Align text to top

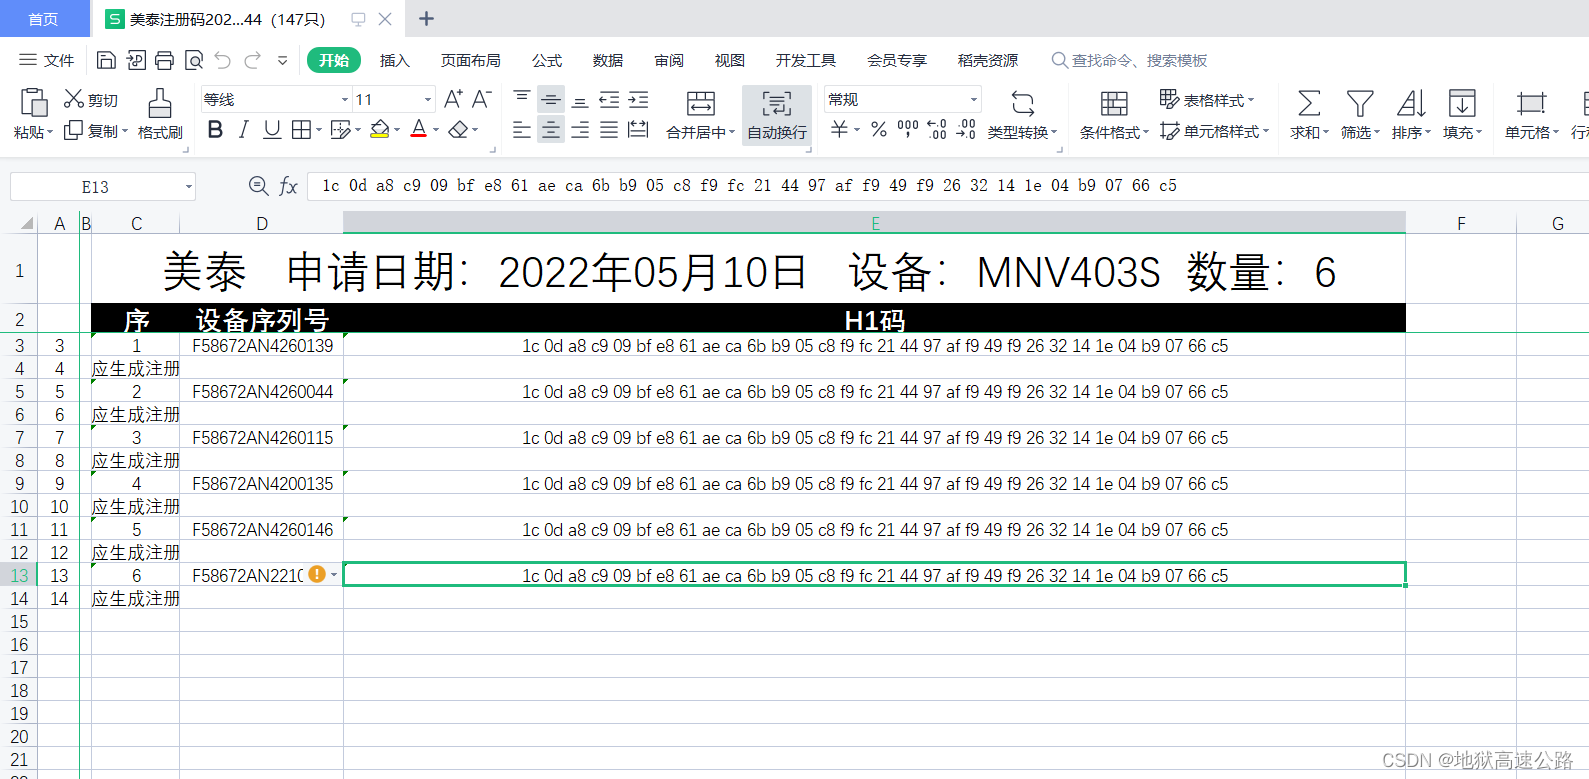click(x=522, y=99)
